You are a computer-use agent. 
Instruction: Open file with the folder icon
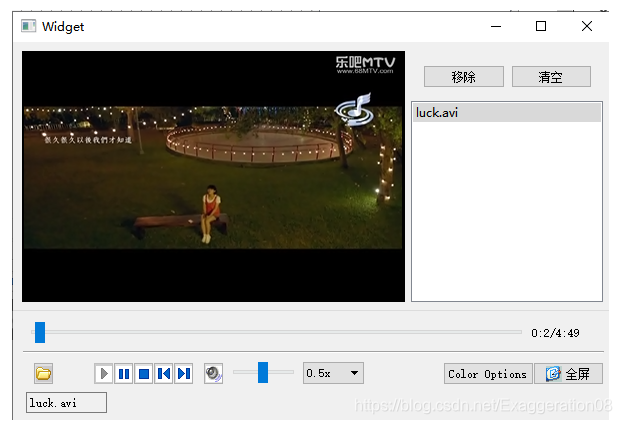click(x=43, y=374)
